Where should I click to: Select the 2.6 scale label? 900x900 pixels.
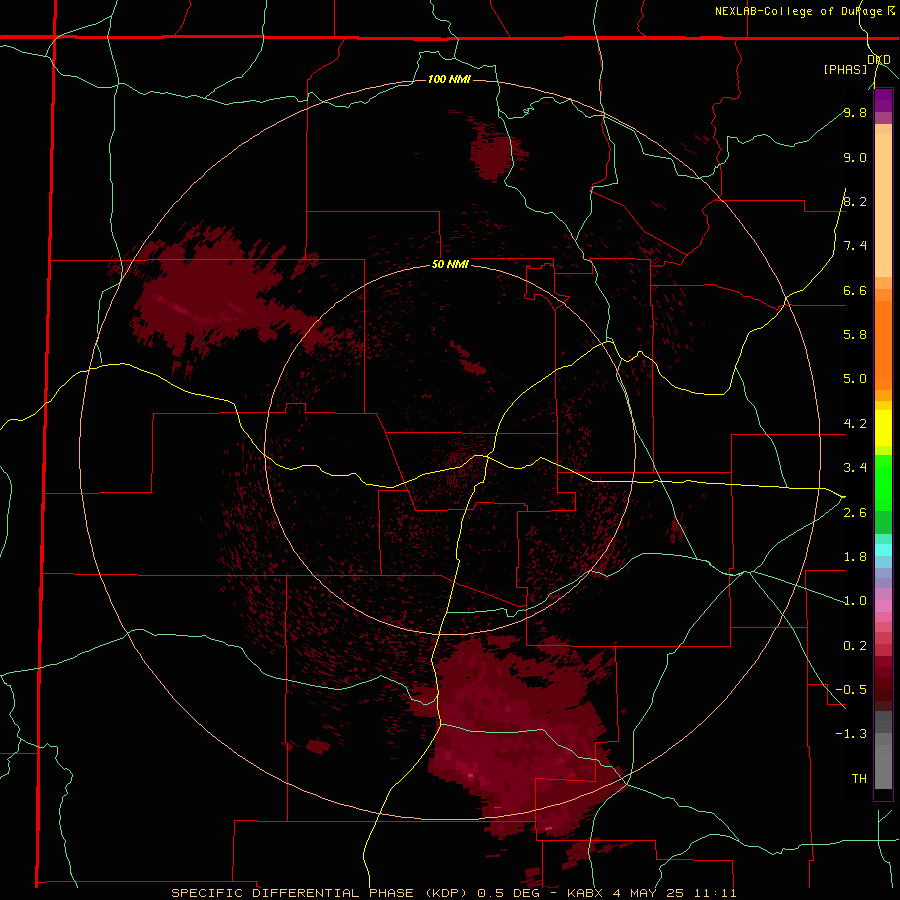tap(855, 513)
